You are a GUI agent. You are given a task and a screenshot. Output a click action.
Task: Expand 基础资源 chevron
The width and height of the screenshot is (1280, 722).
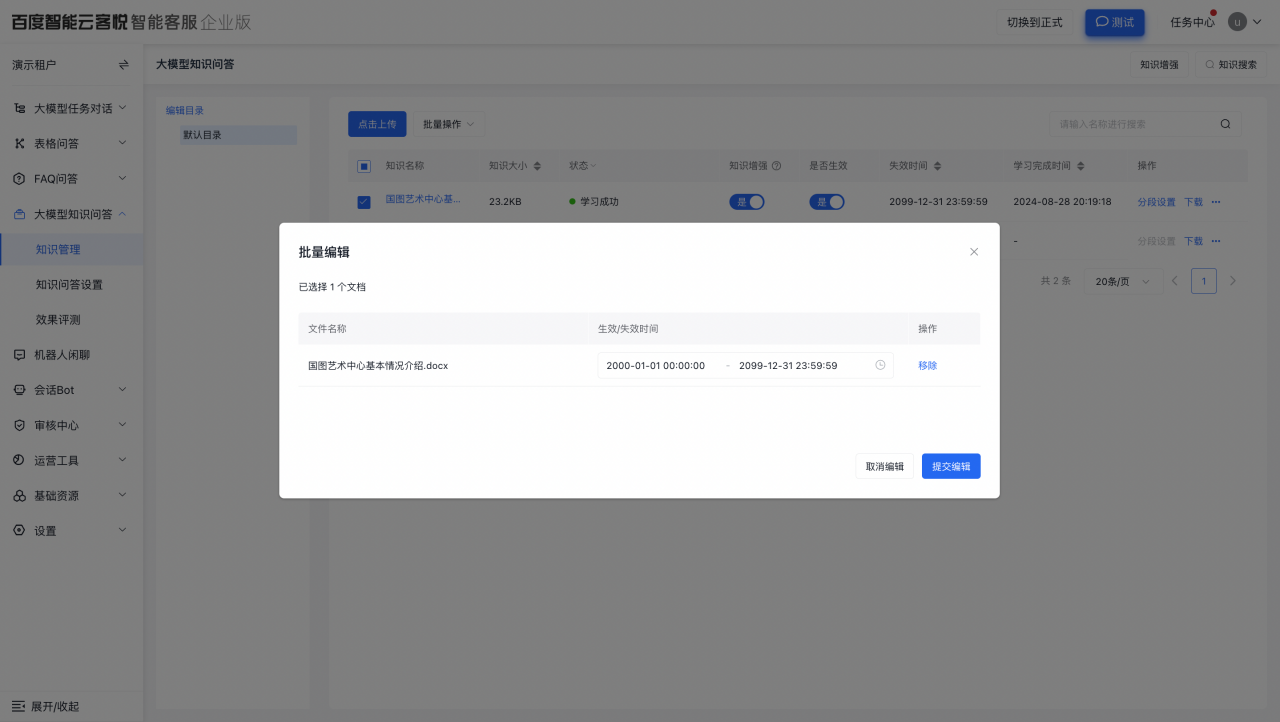point(122,496)
